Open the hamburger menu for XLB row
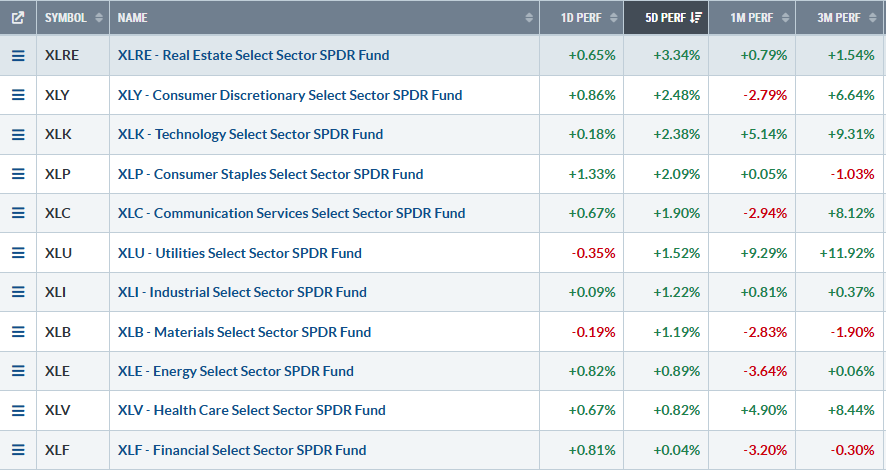Screen dimensions: 886x470 click(x=18, y=332)
